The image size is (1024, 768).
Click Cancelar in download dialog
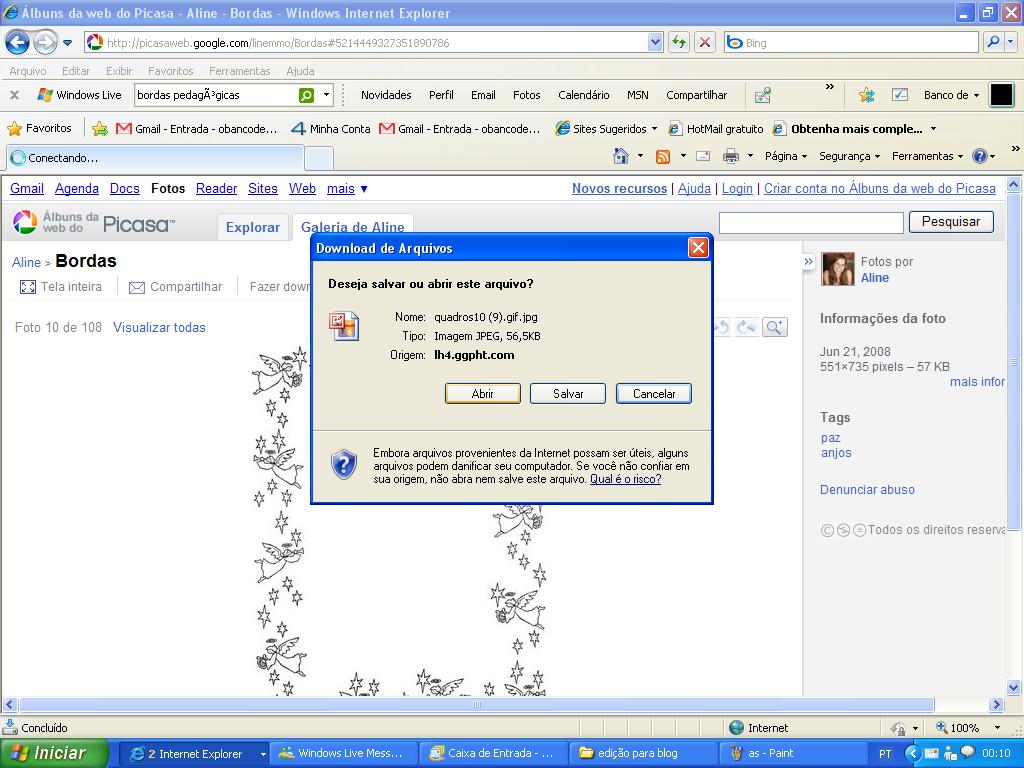[654, 394]
